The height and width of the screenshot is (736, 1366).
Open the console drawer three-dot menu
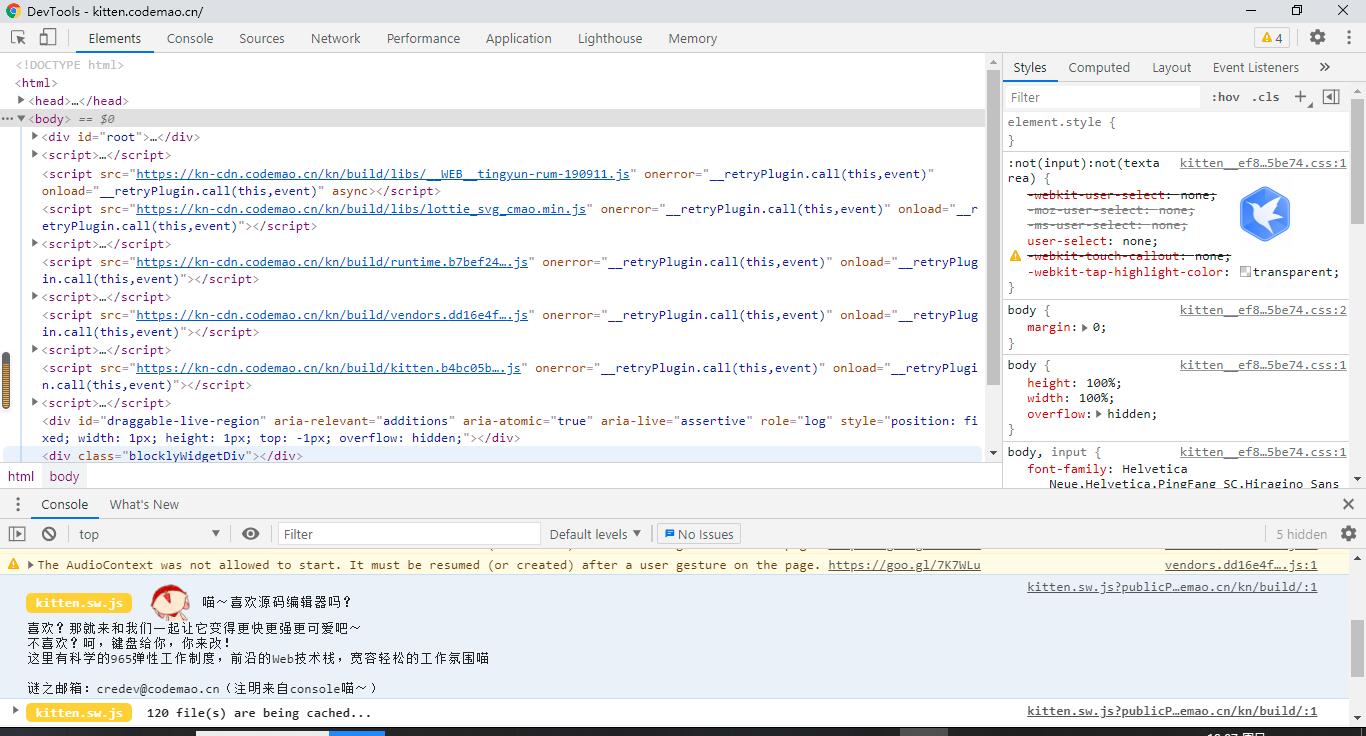(18, 504)
